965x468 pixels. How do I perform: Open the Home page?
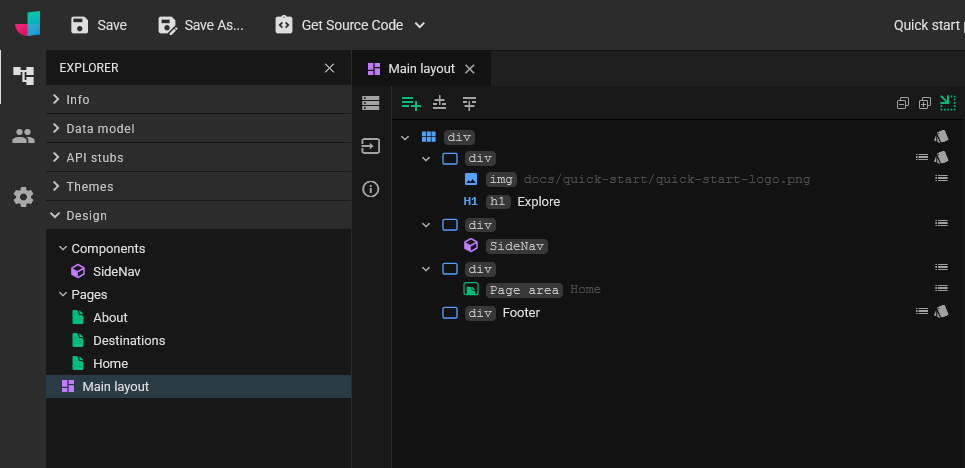[110, 363]
